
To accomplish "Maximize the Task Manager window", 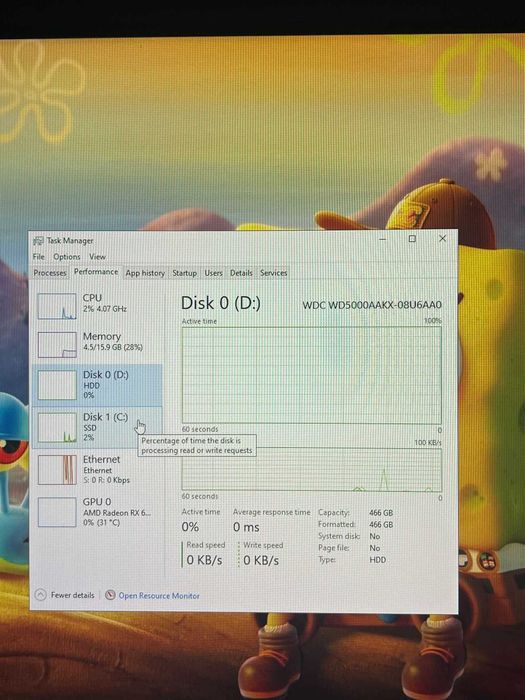I will pyautogui.click(x=412, y=238).
